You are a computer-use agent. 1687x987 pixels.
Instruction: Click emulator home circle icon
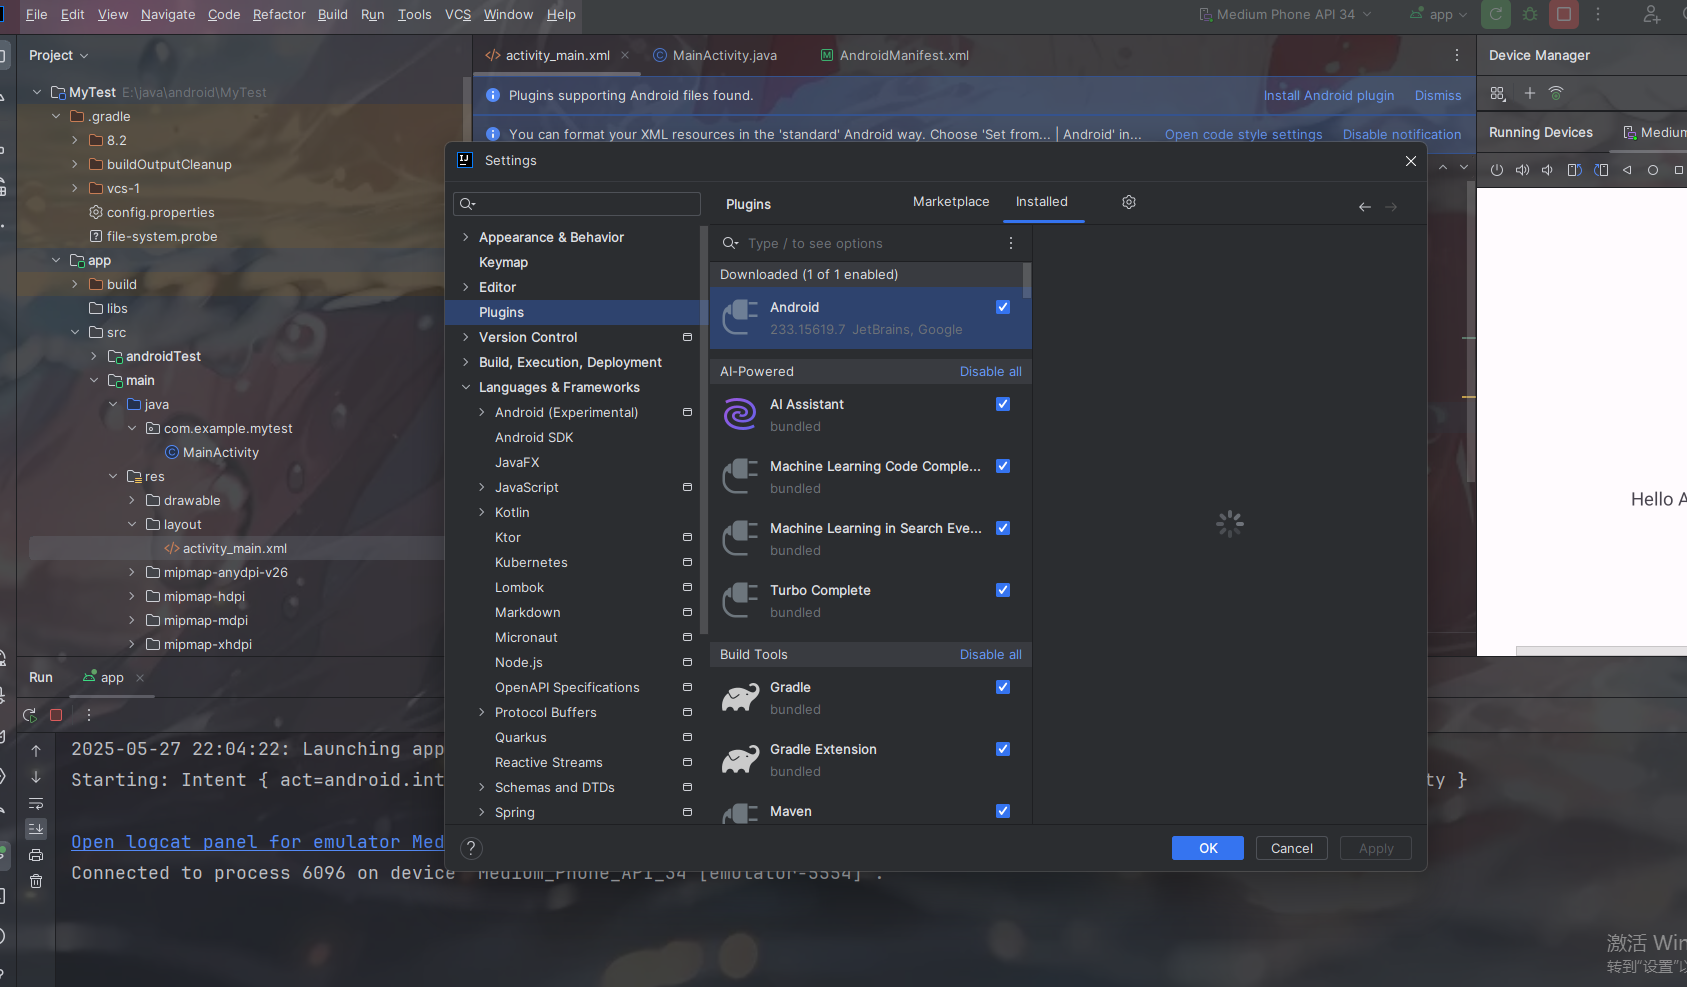pos(1653,170)
